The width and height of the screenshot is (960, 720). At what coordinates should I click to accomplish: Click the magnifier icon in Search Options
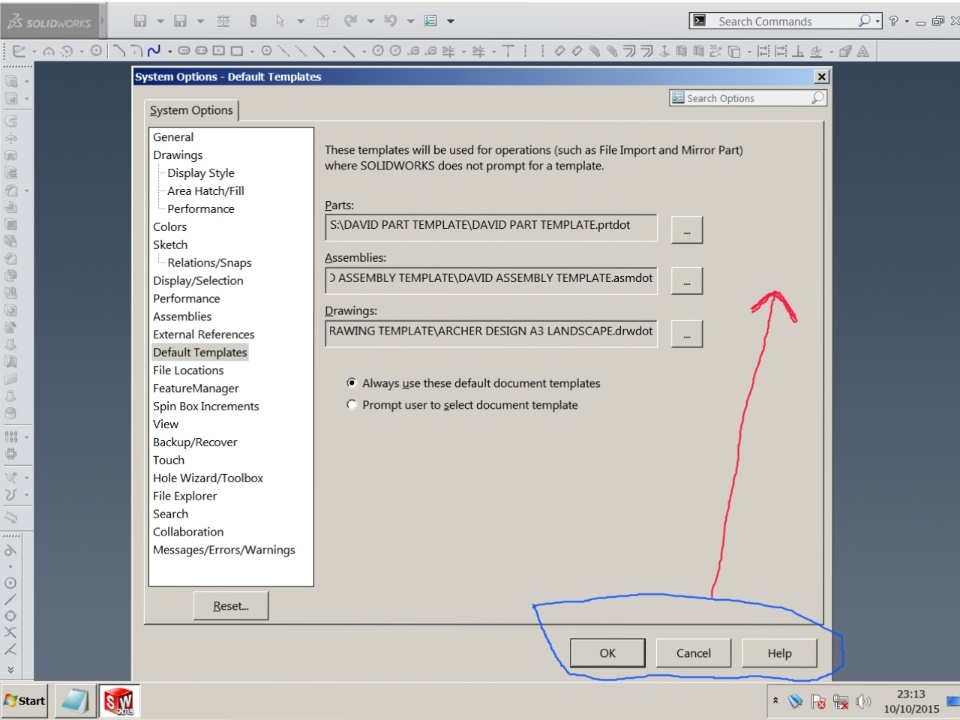coord(817,98)
